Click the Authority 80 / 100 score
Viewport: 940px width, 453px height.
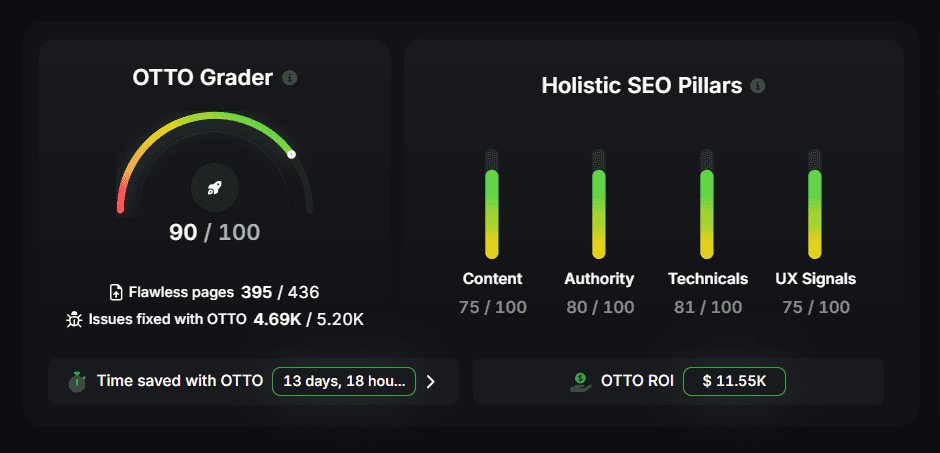(599, 307)
